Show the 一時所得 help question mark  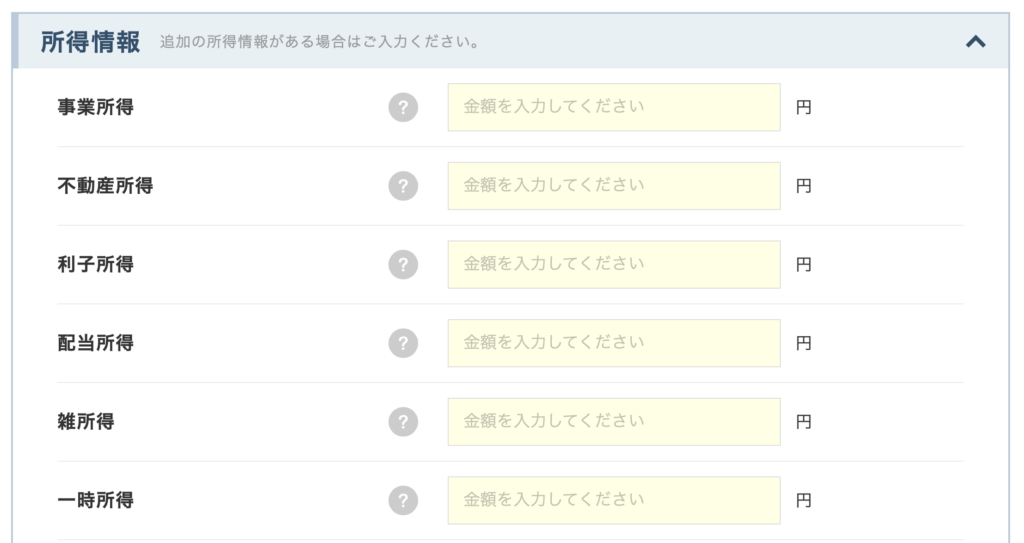pyautogui.click(x=402, y=500)
